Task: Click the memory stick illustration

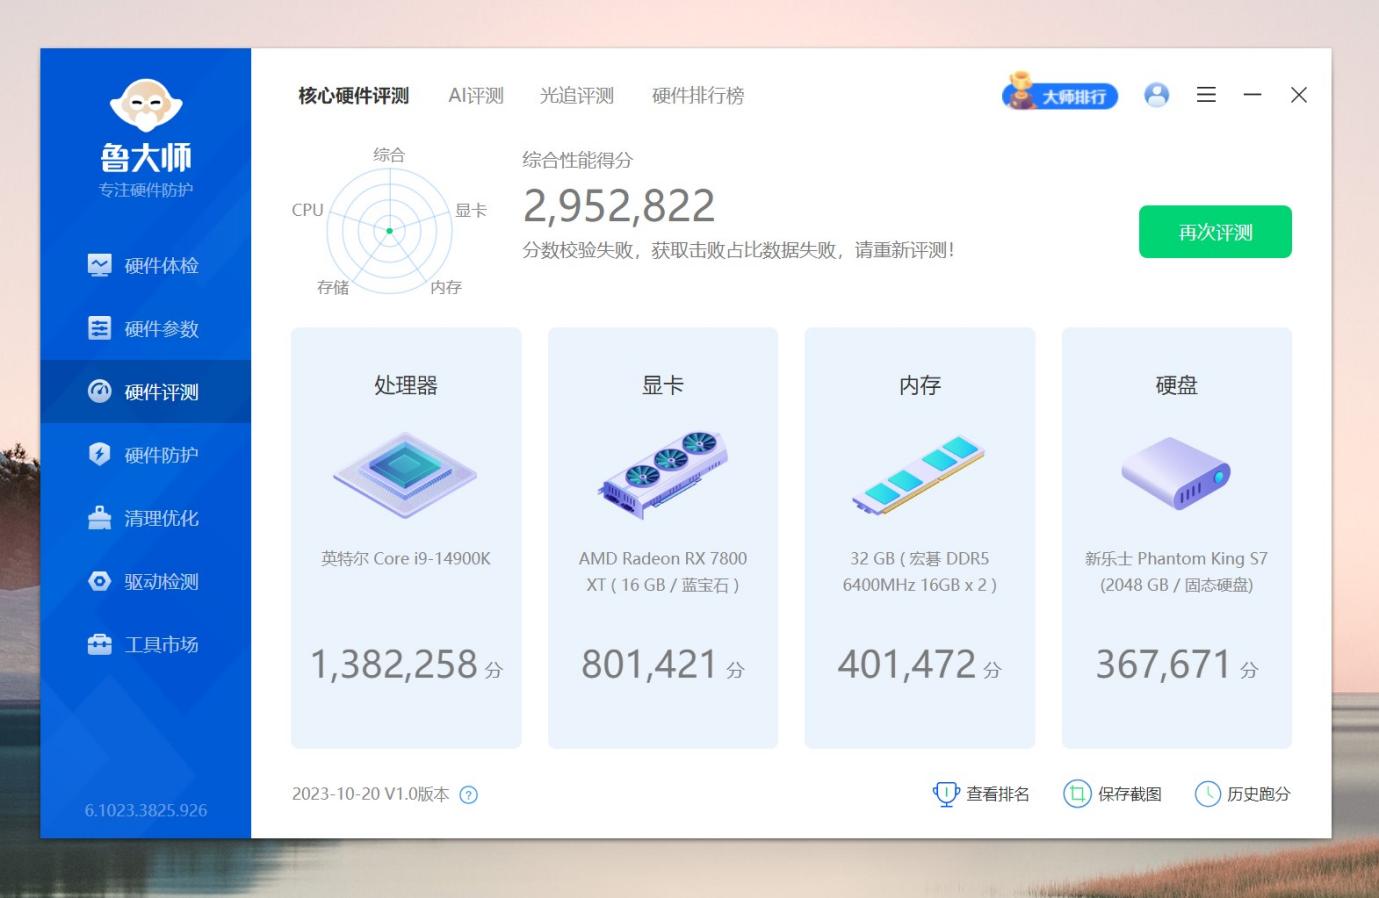Action: coord(919,475)
